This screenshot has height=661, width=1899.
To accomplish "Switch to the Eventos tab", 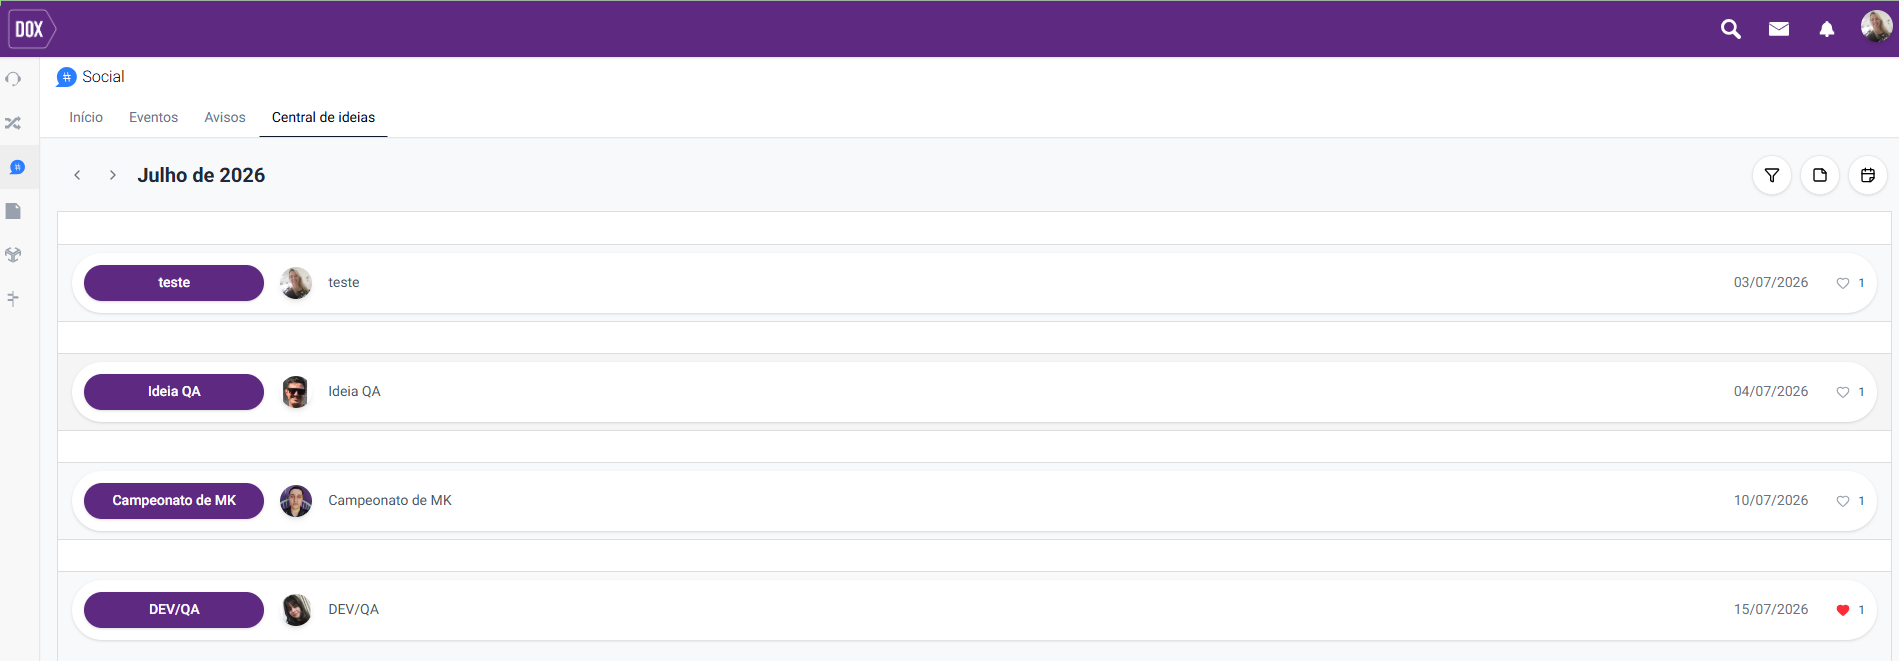I will (x=153, y=117).
